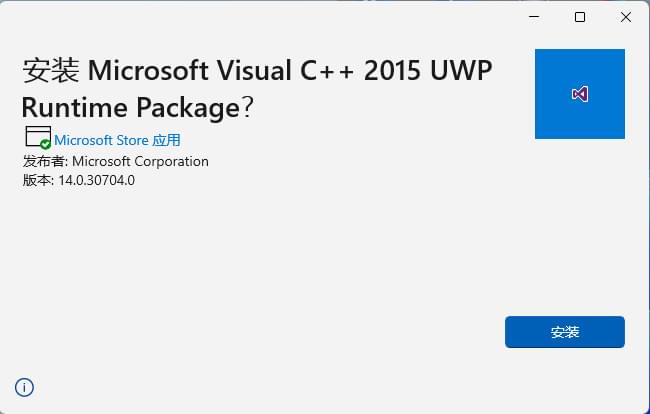This screenshot has height=414, width=650.
Task: Click the green checkmark badge
Action: (45, 144)
